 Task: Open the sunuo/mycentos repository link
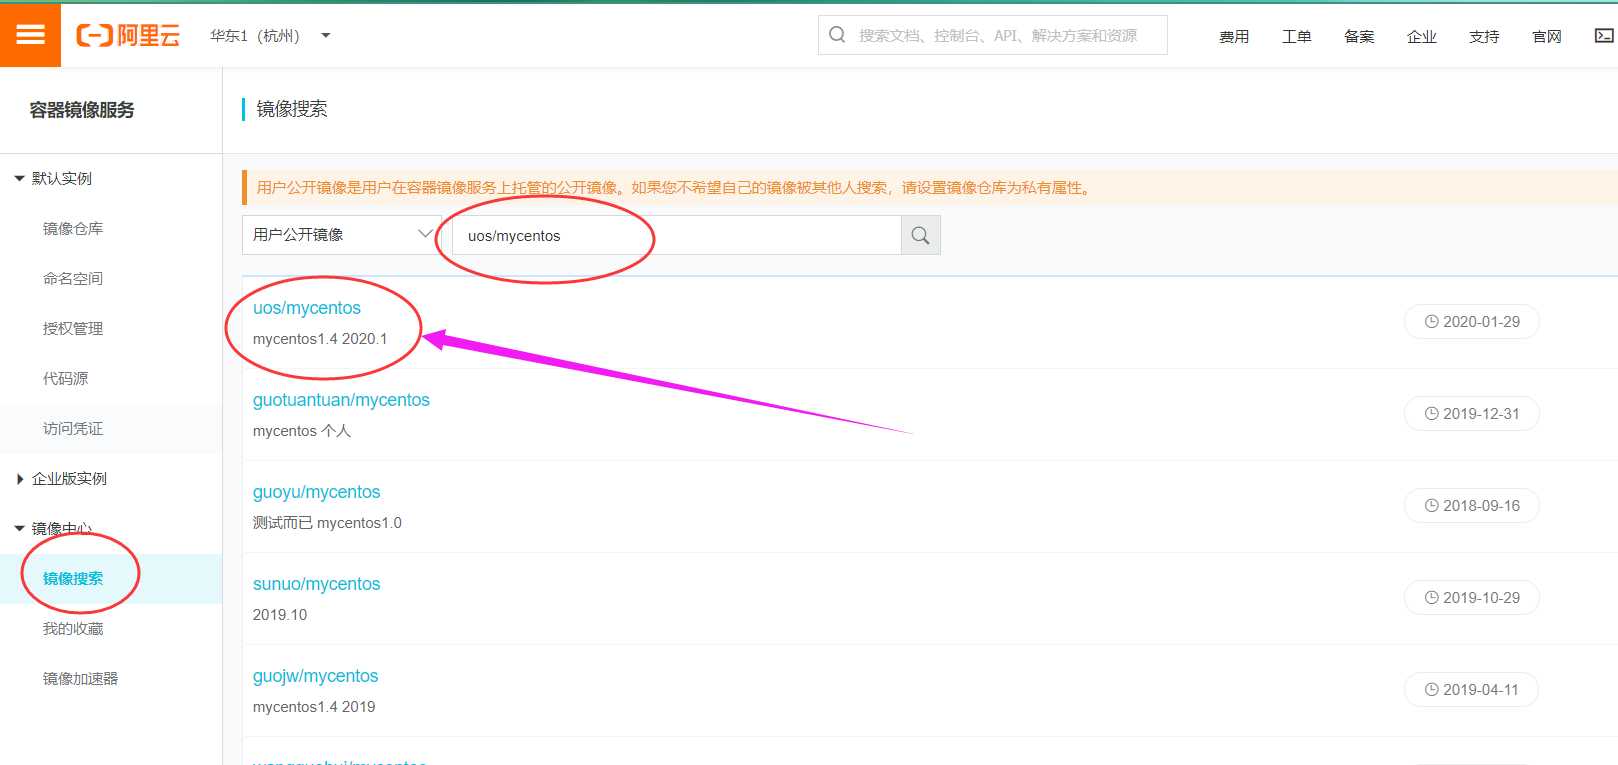click(316, 584)
